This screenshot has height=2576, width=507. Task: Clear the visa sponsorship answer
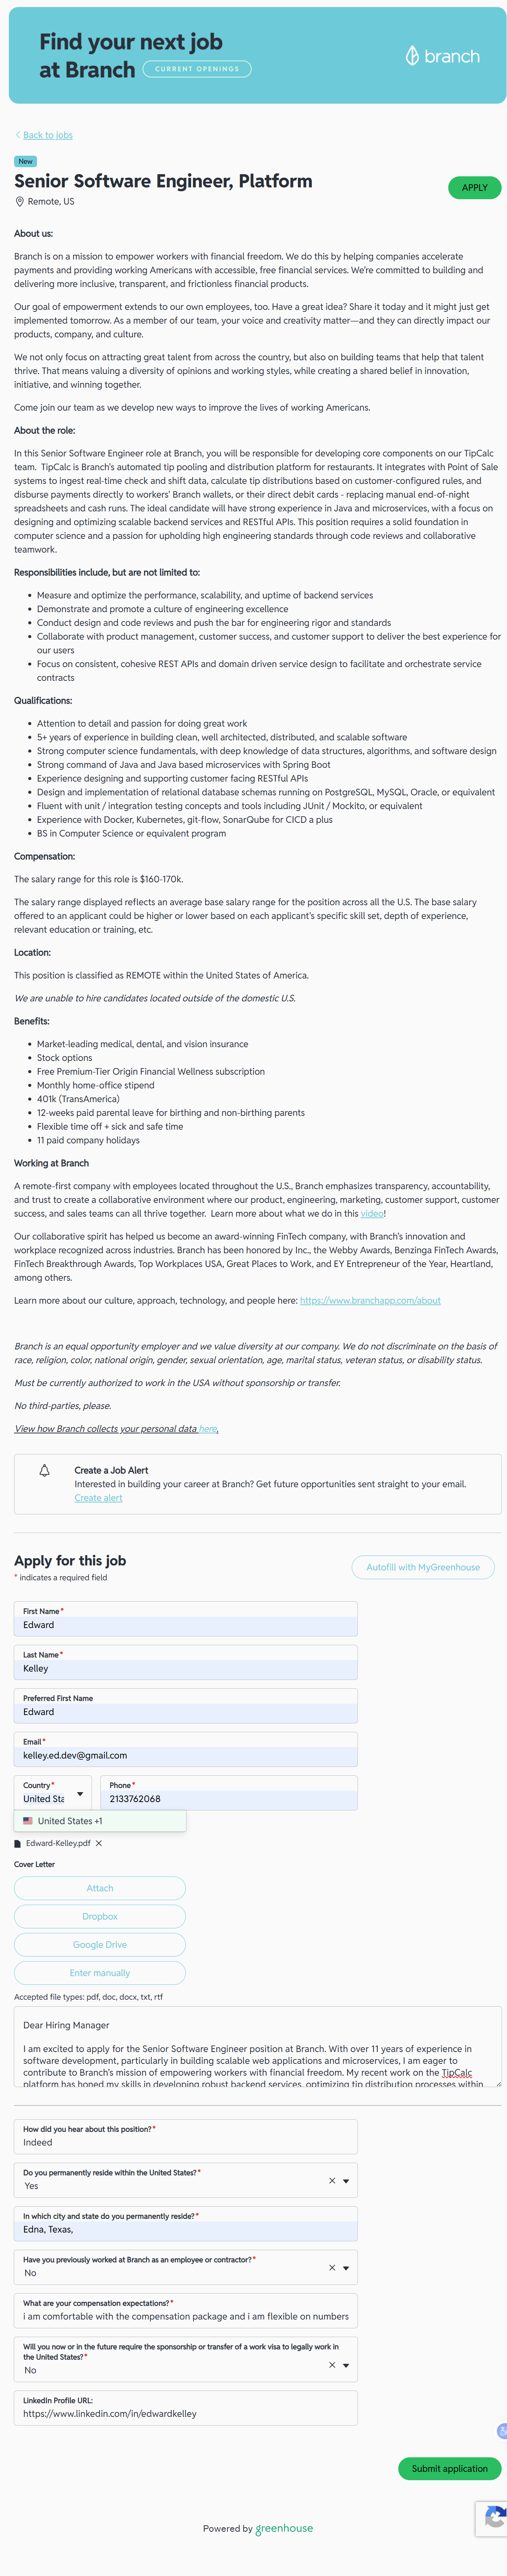[x=332, y=2365]
